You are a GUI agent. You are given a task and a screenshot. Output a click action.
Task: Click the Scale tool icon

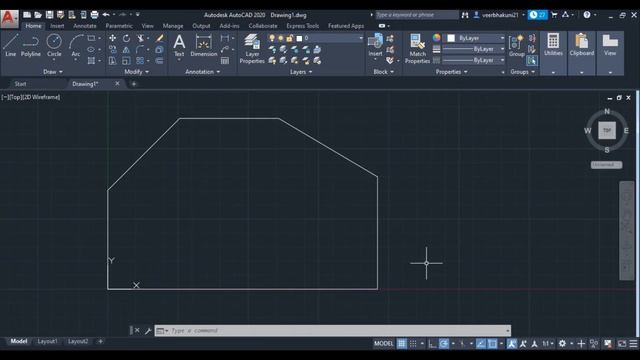(127, 61)
